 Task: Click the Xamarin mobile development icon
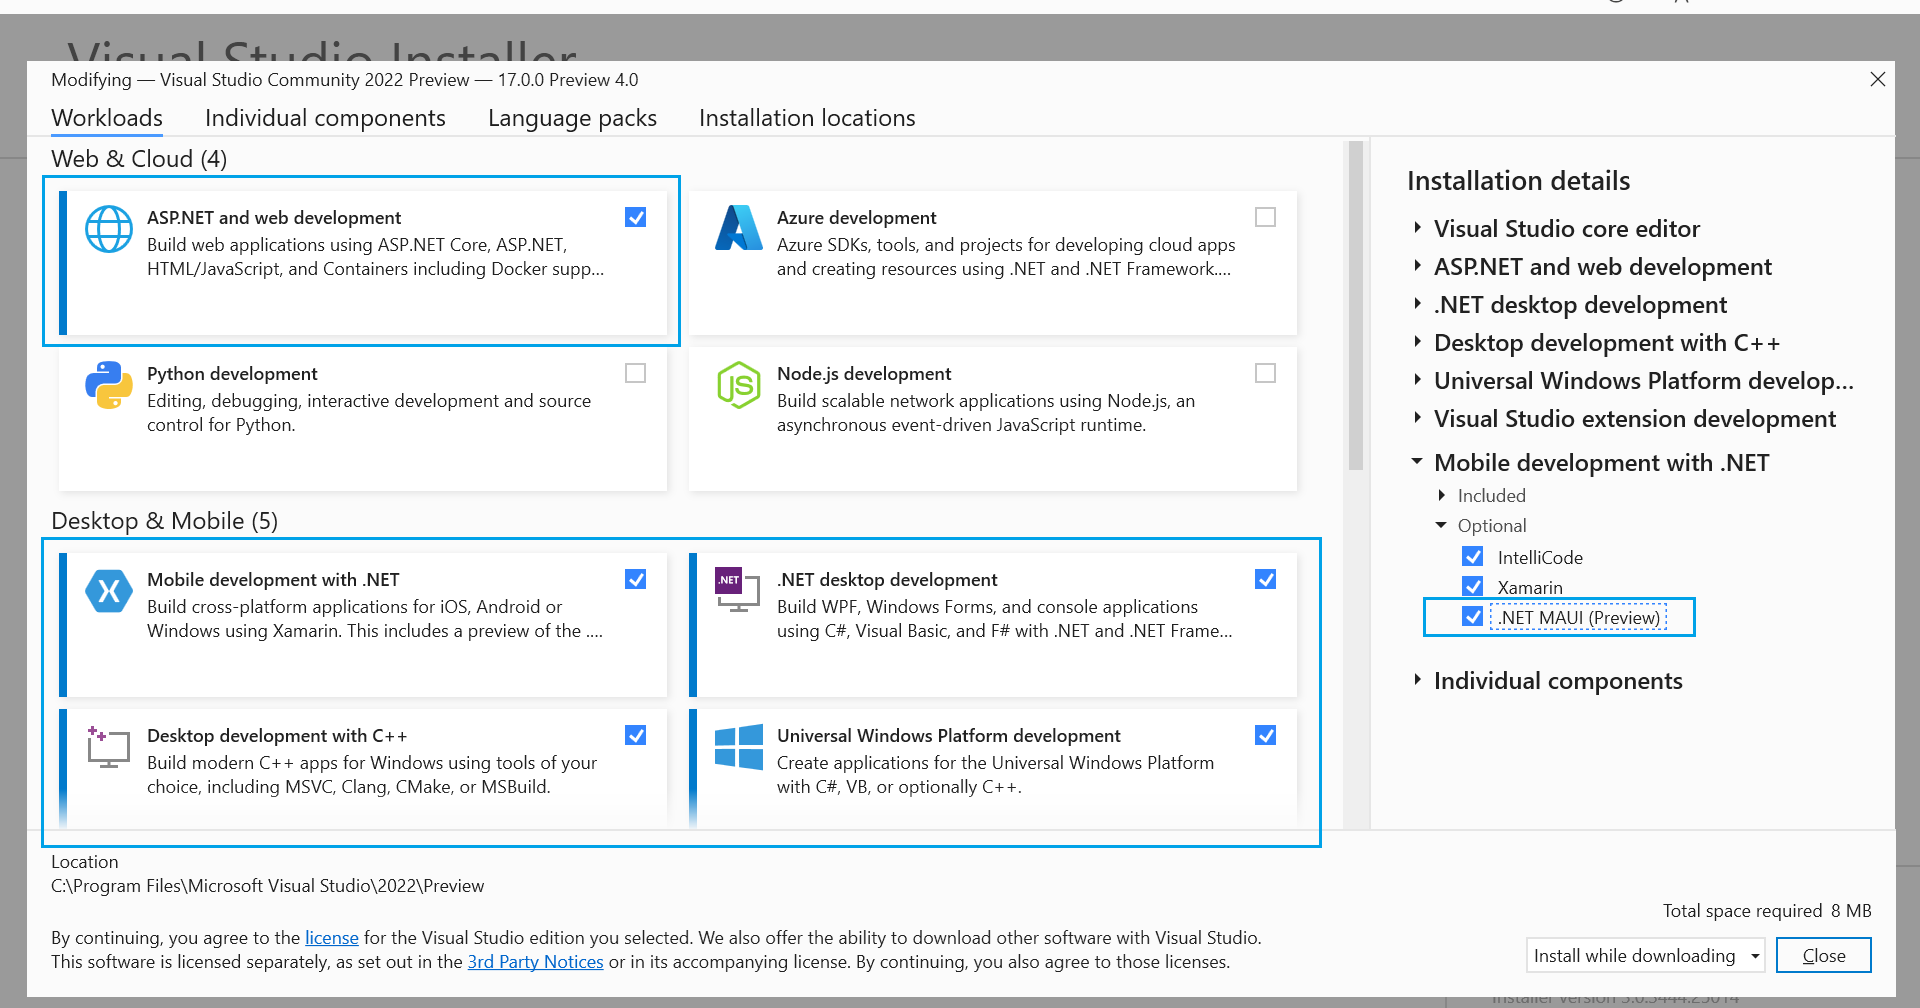tap(109, 591)
